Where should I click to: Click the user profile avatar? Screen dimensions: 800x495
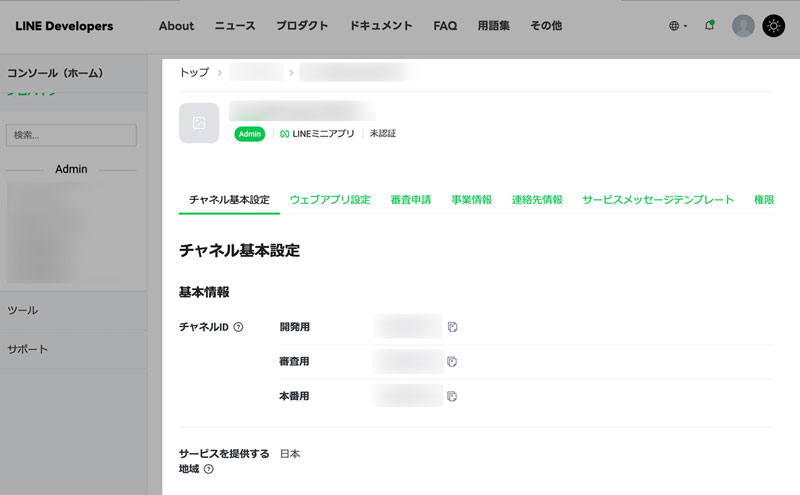pyautogui.click(x=743, y=26)
